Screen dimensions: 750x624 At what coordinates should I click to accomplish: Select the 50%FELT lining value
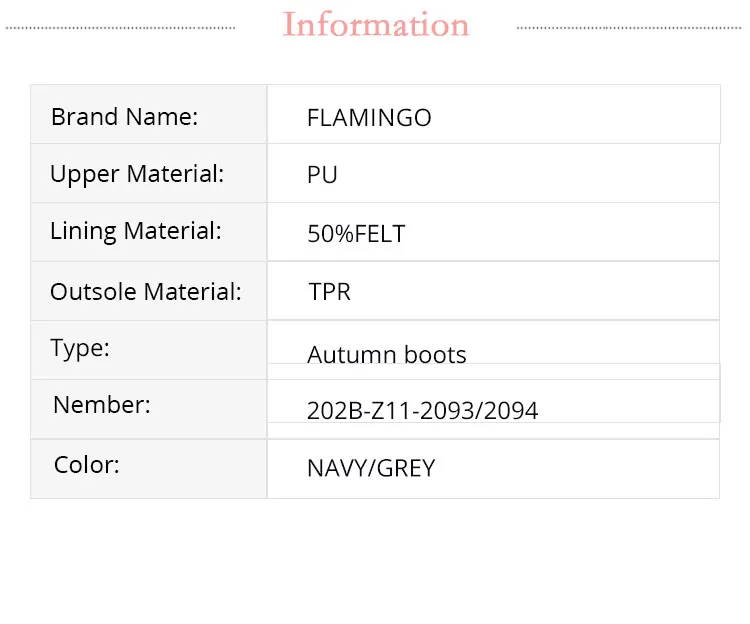click(x=356, y=234)
